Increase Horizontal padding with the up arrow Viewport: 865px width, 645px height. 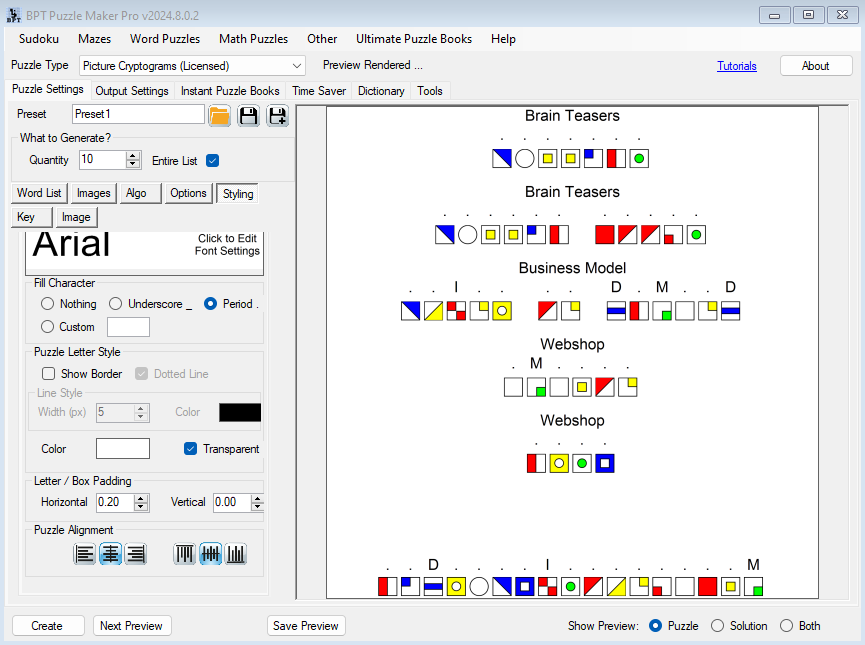coord(141,498)
